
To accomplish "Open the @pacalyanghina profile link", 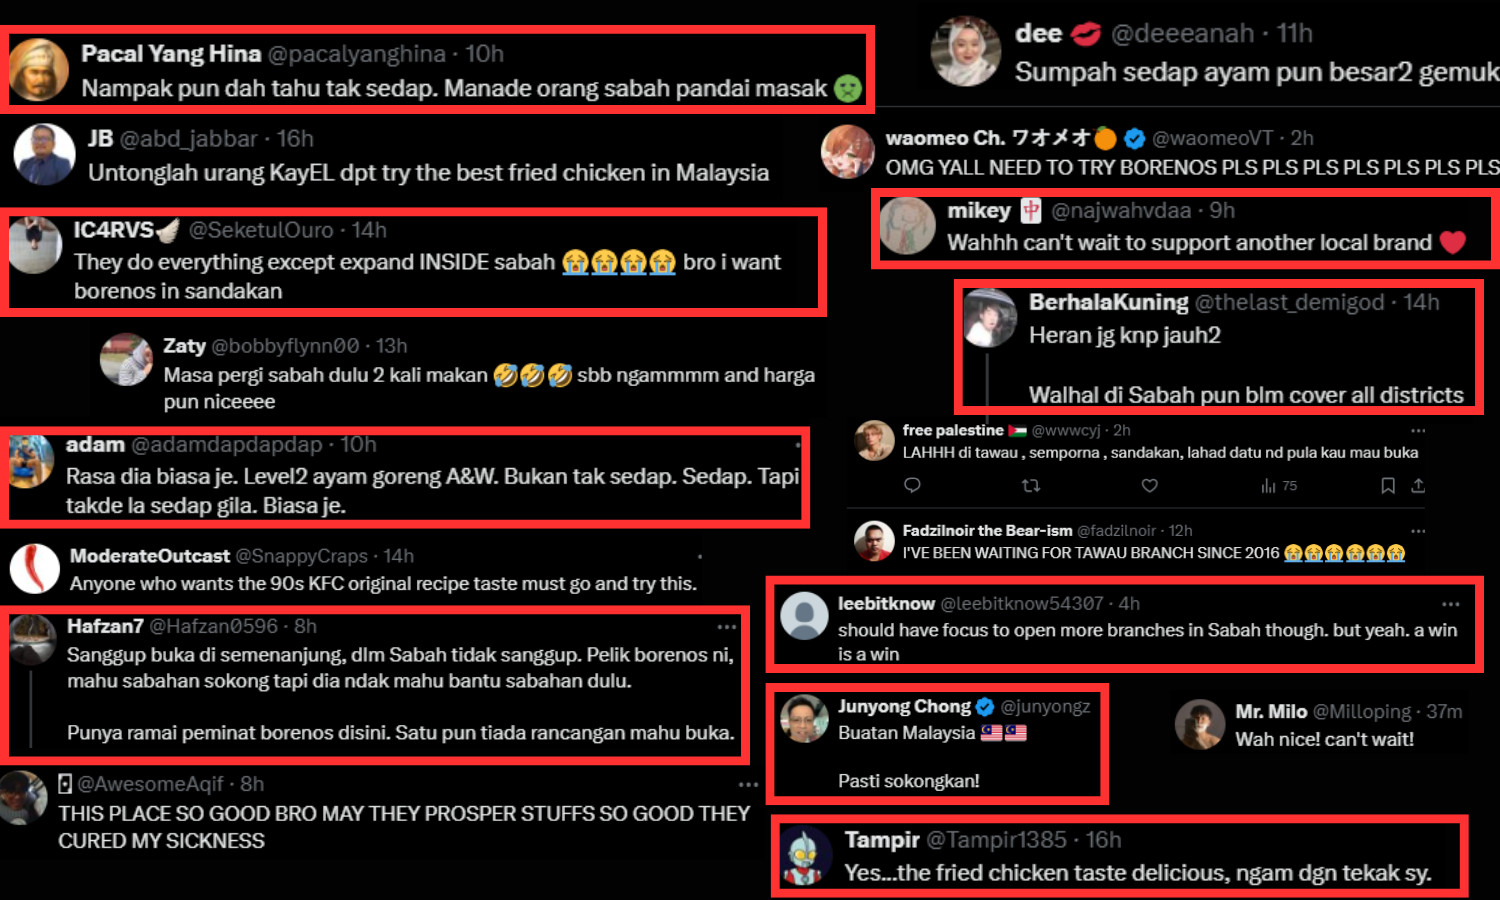I will pos(357,54).
